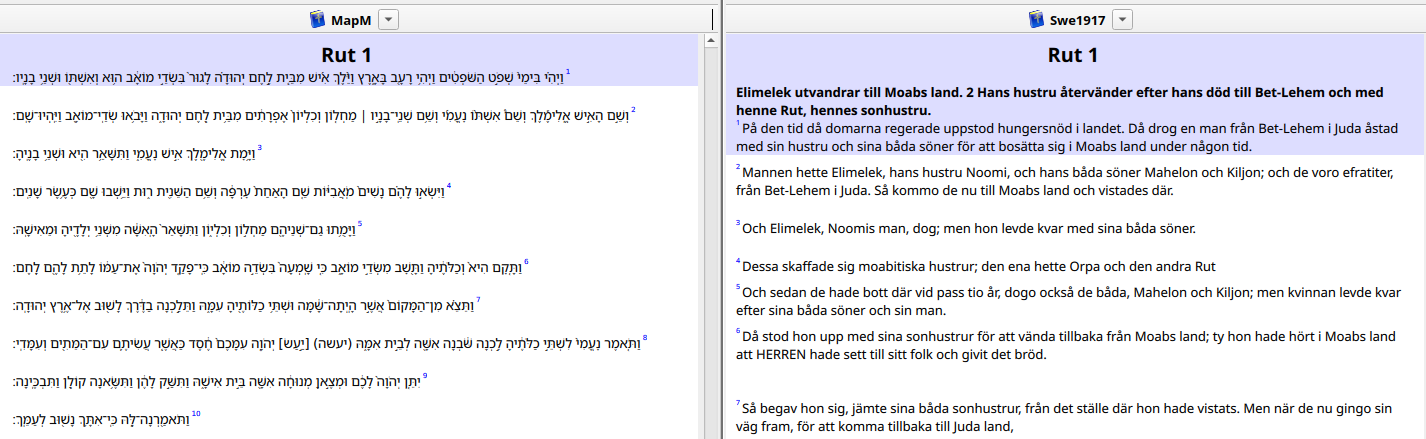
Task: Open the dropdown next to MapM
Action: (389, 19)
